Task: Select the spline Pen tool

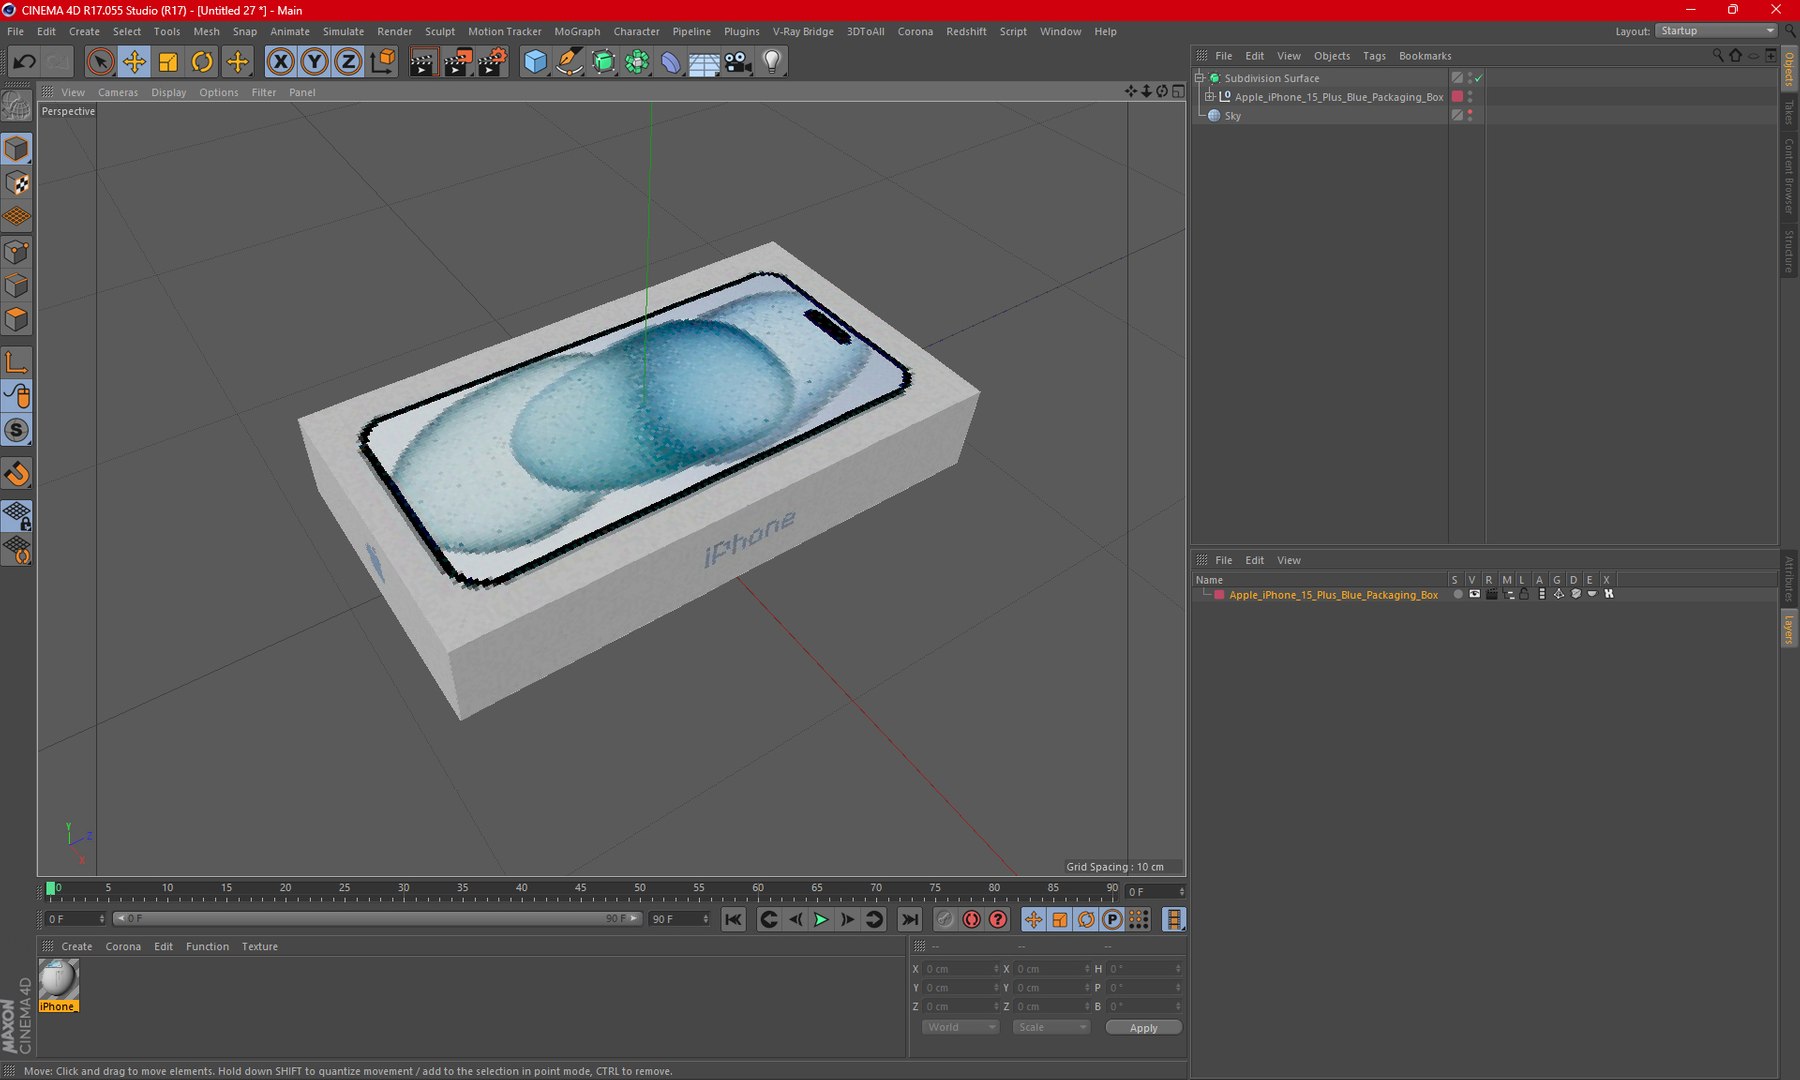Action: click(569, 62)
